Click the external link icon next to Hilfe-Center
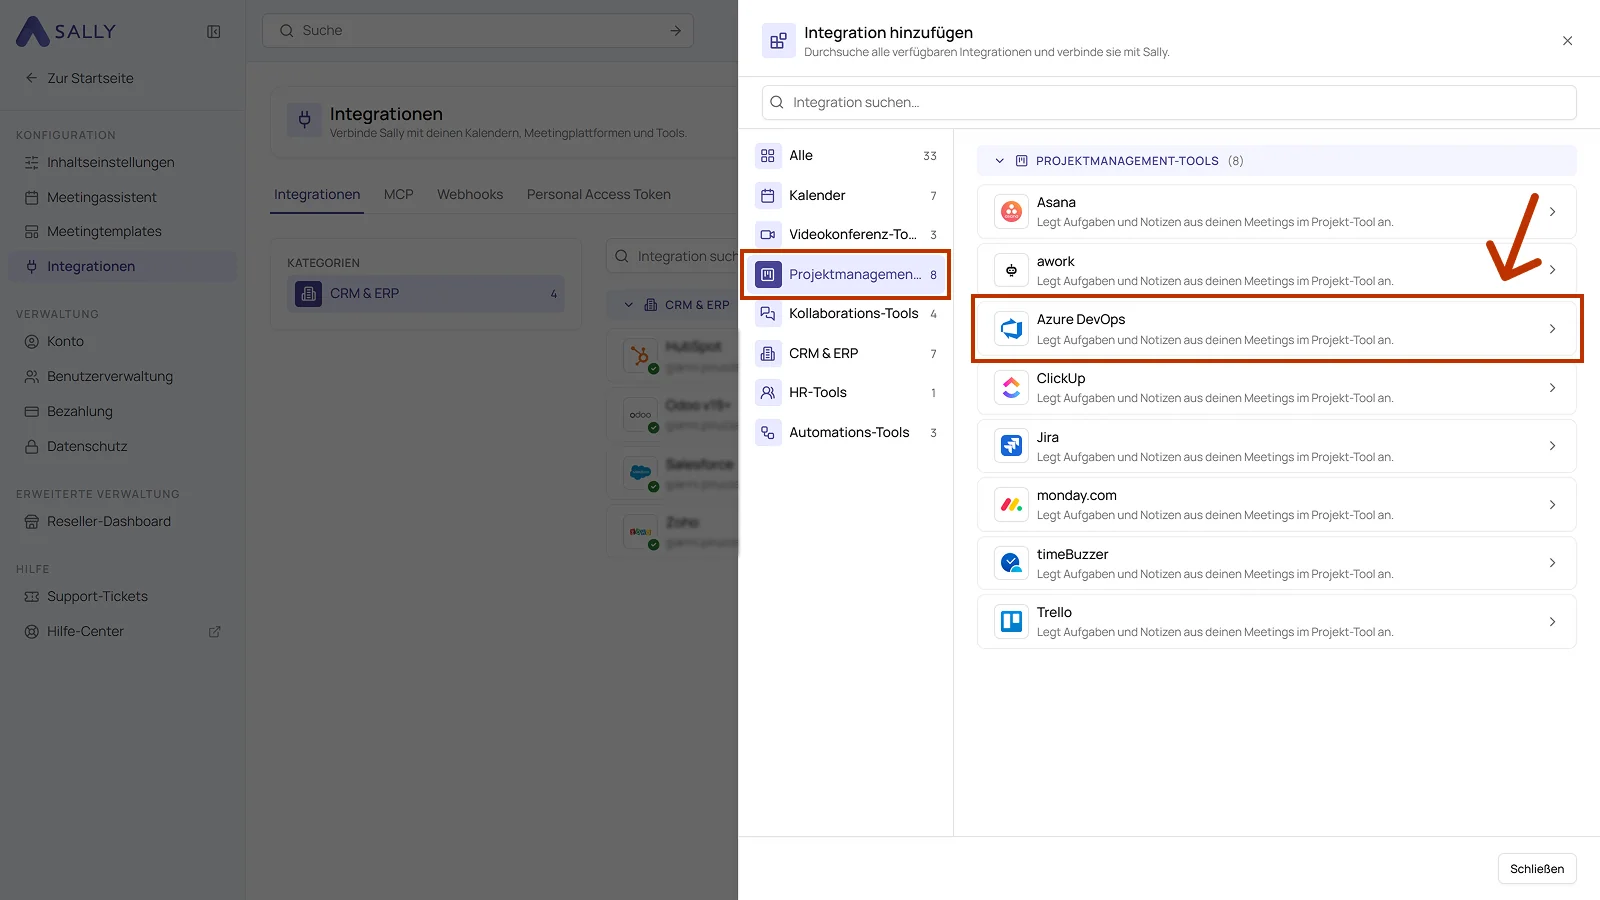The height and width of the screenshot is (900, 1600). coord(214,632)
